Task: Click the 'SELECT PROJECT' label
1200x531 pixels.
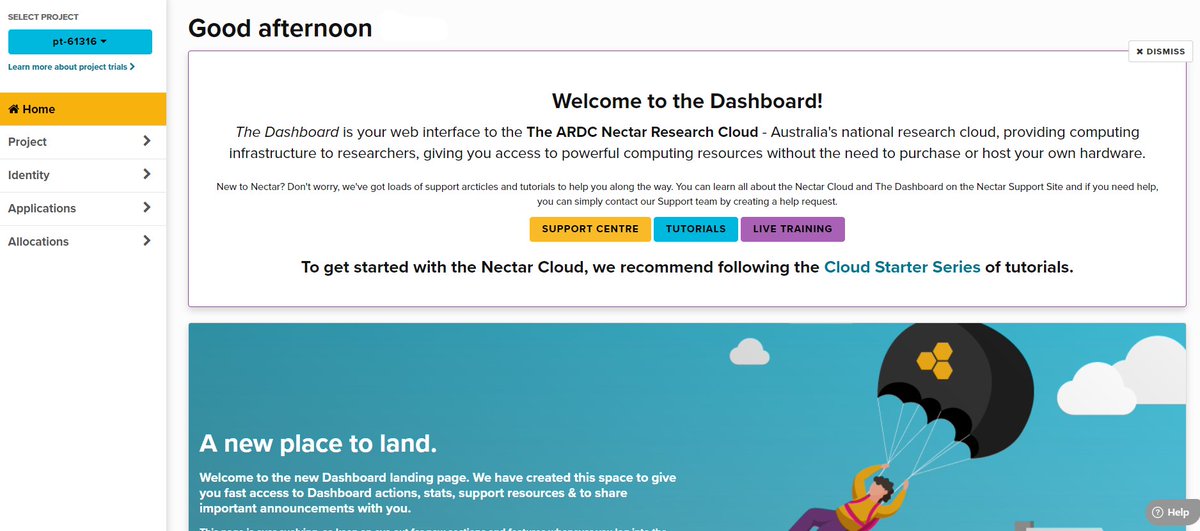Action: 43,17
